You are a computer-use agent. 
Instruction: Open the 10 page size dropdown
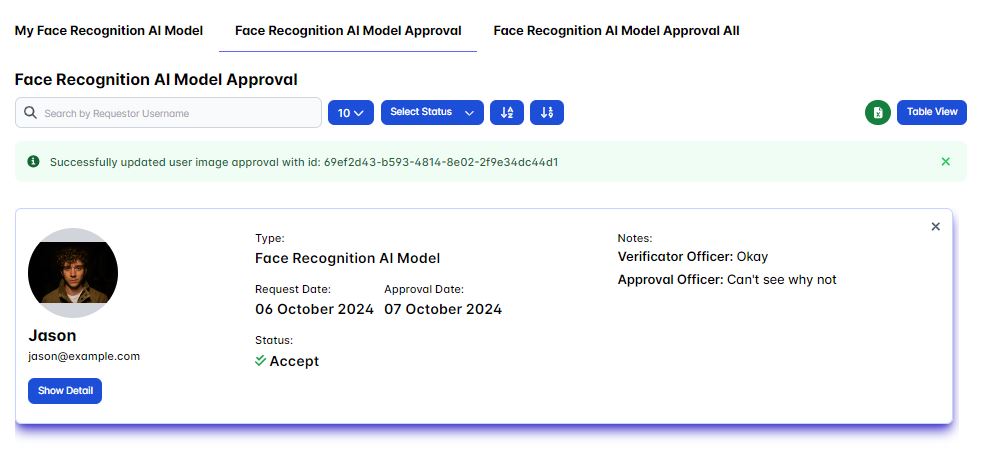pos(350,113)
